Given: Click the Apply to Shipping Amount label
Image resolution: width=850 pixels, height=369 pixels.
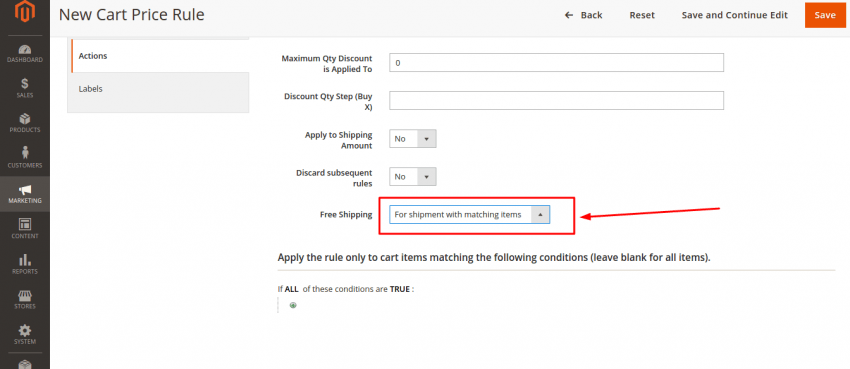Looking at the screenshot, I should tap(338, 140).
